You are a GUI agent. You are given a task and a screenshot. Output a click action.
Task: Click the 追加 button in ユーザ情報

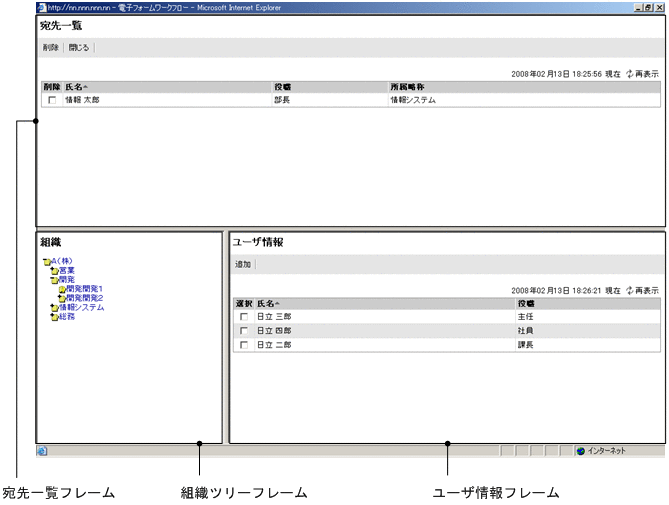pos(243,265)
